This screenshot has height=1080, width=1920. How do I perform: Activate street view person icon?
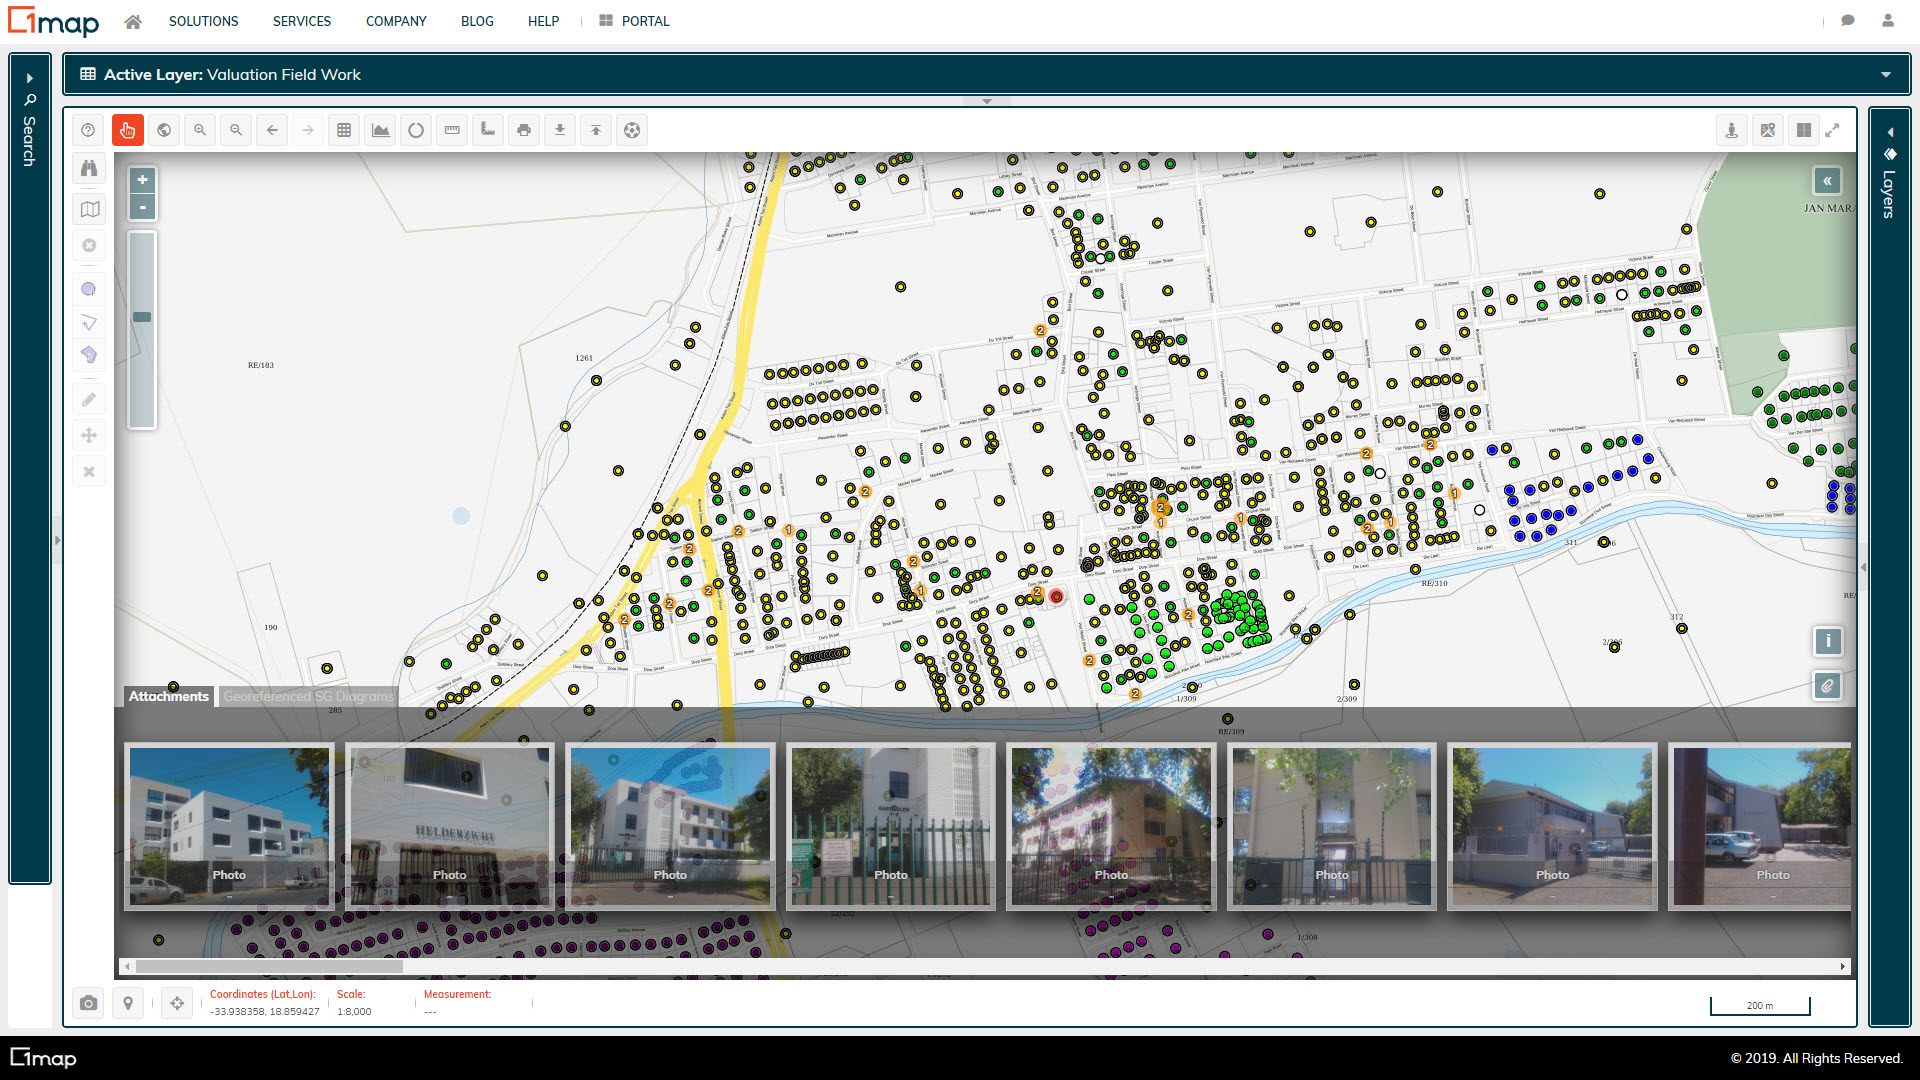[1732, 130]
